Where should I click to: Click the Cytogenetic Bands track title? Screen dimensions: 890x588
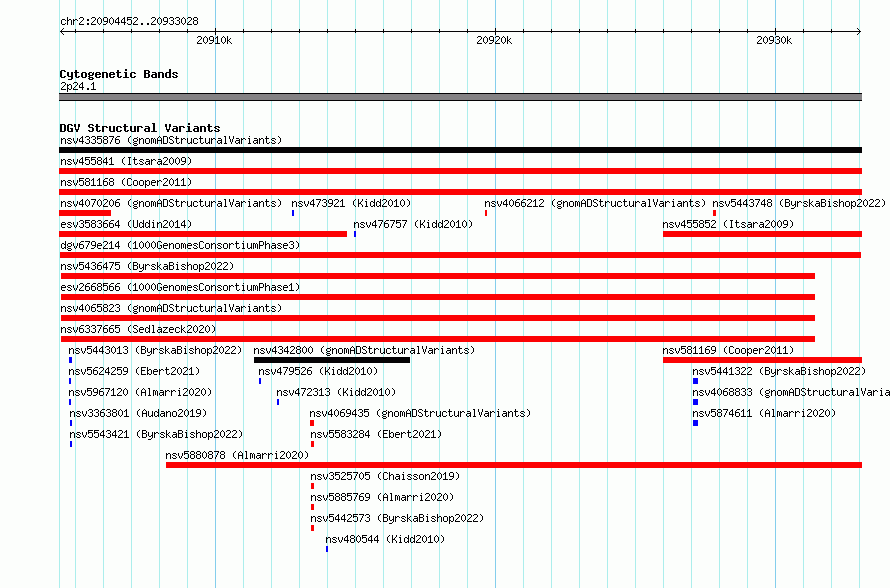[119, 74]
